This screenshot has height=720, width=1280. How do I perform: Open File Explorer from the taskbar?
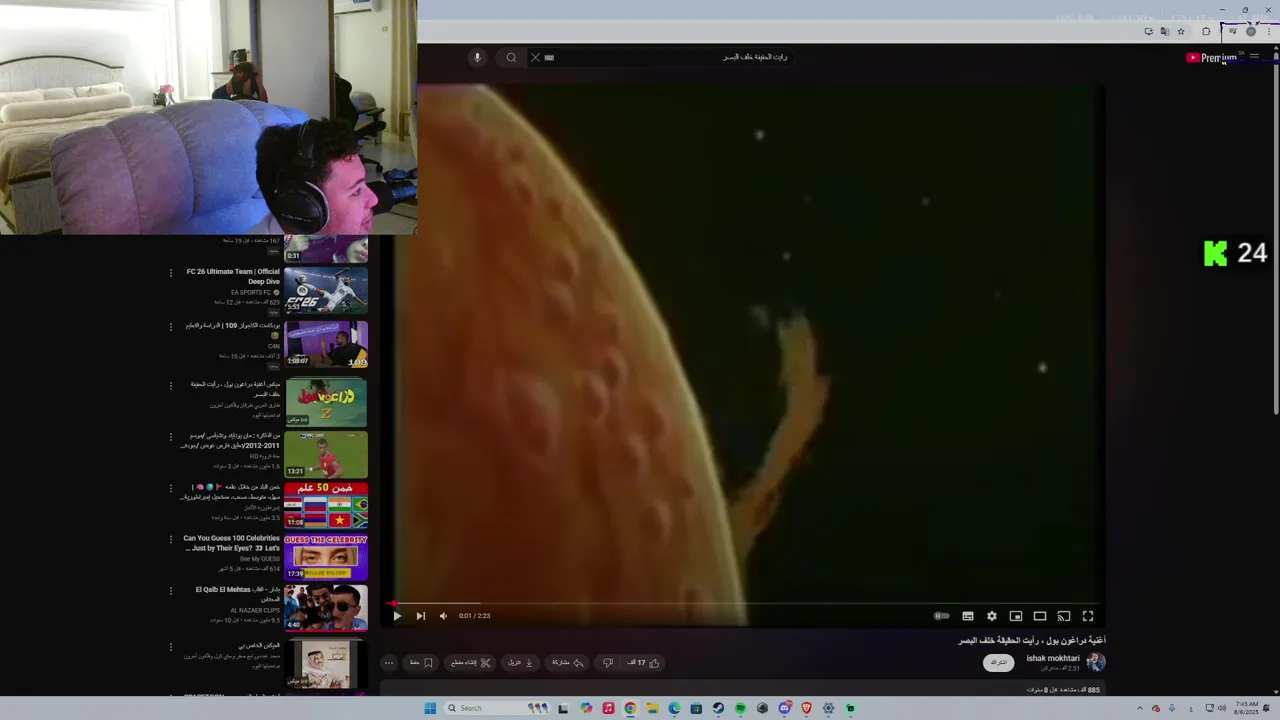[652, 708]
